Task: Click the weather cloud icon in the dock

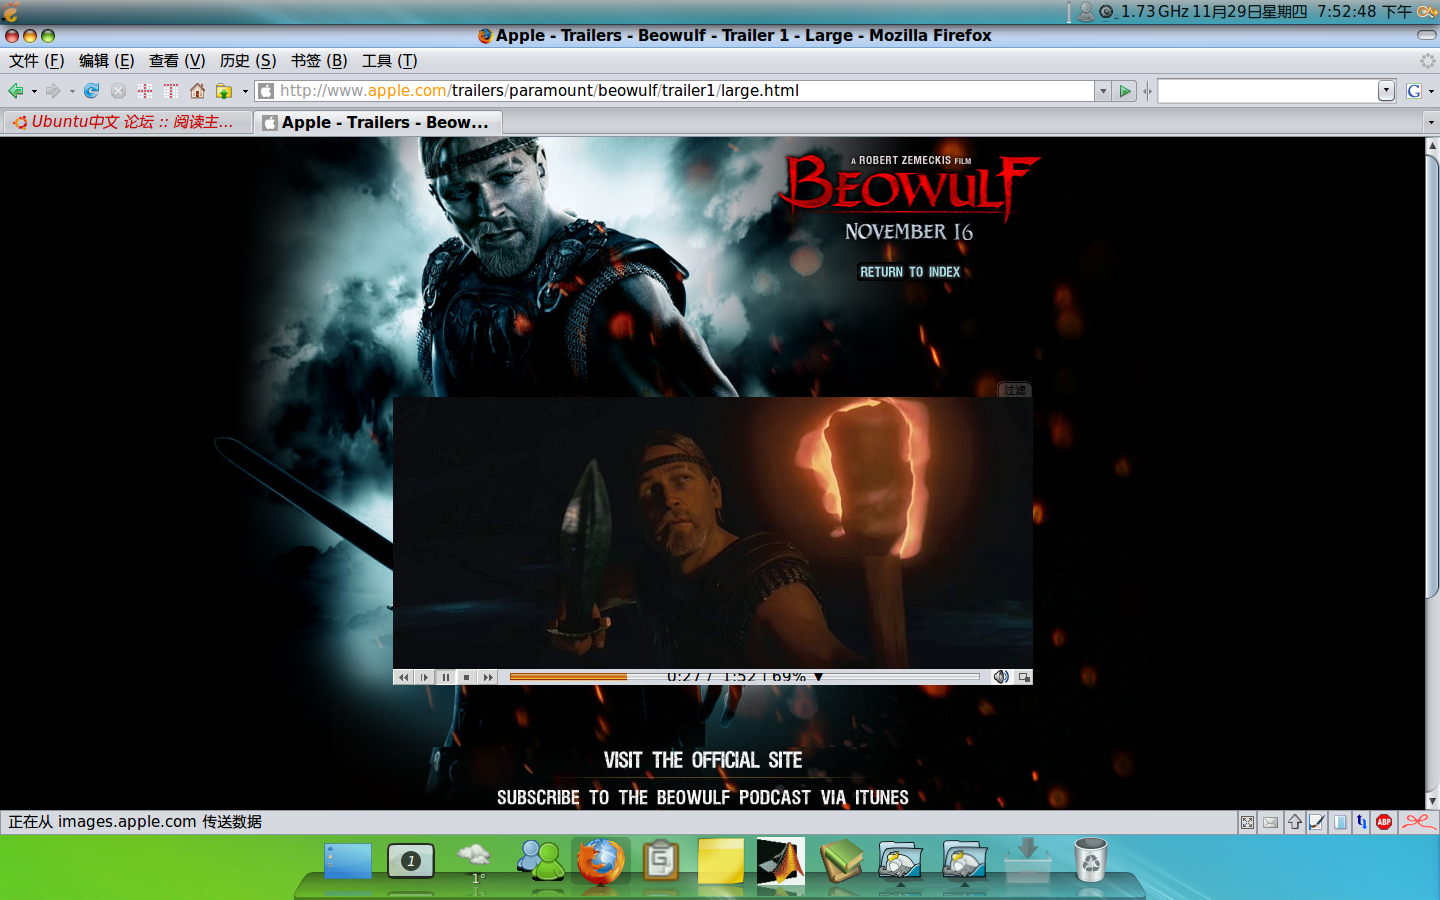Action: click(x=474, y=856)
